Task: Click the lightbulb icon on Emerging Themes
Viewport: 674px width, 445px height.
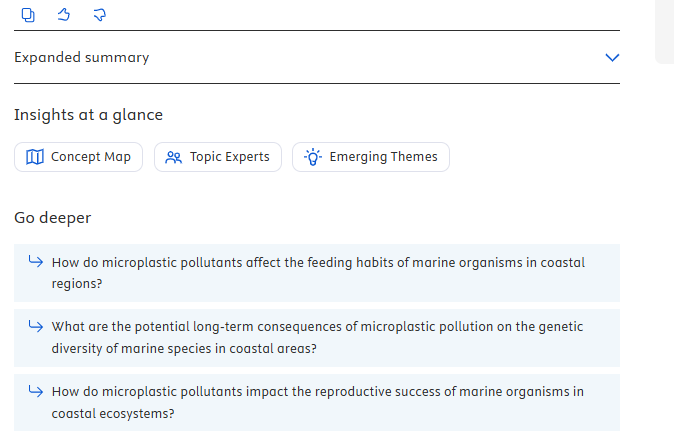Action: 313,157
